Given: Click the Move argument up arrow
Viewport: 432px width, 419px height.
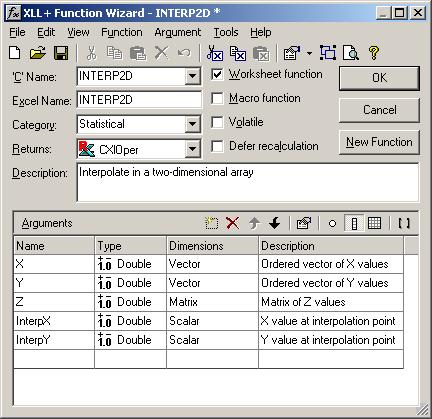Looking at the screenshot, I should pyautogui.click(x=254, y=223).
